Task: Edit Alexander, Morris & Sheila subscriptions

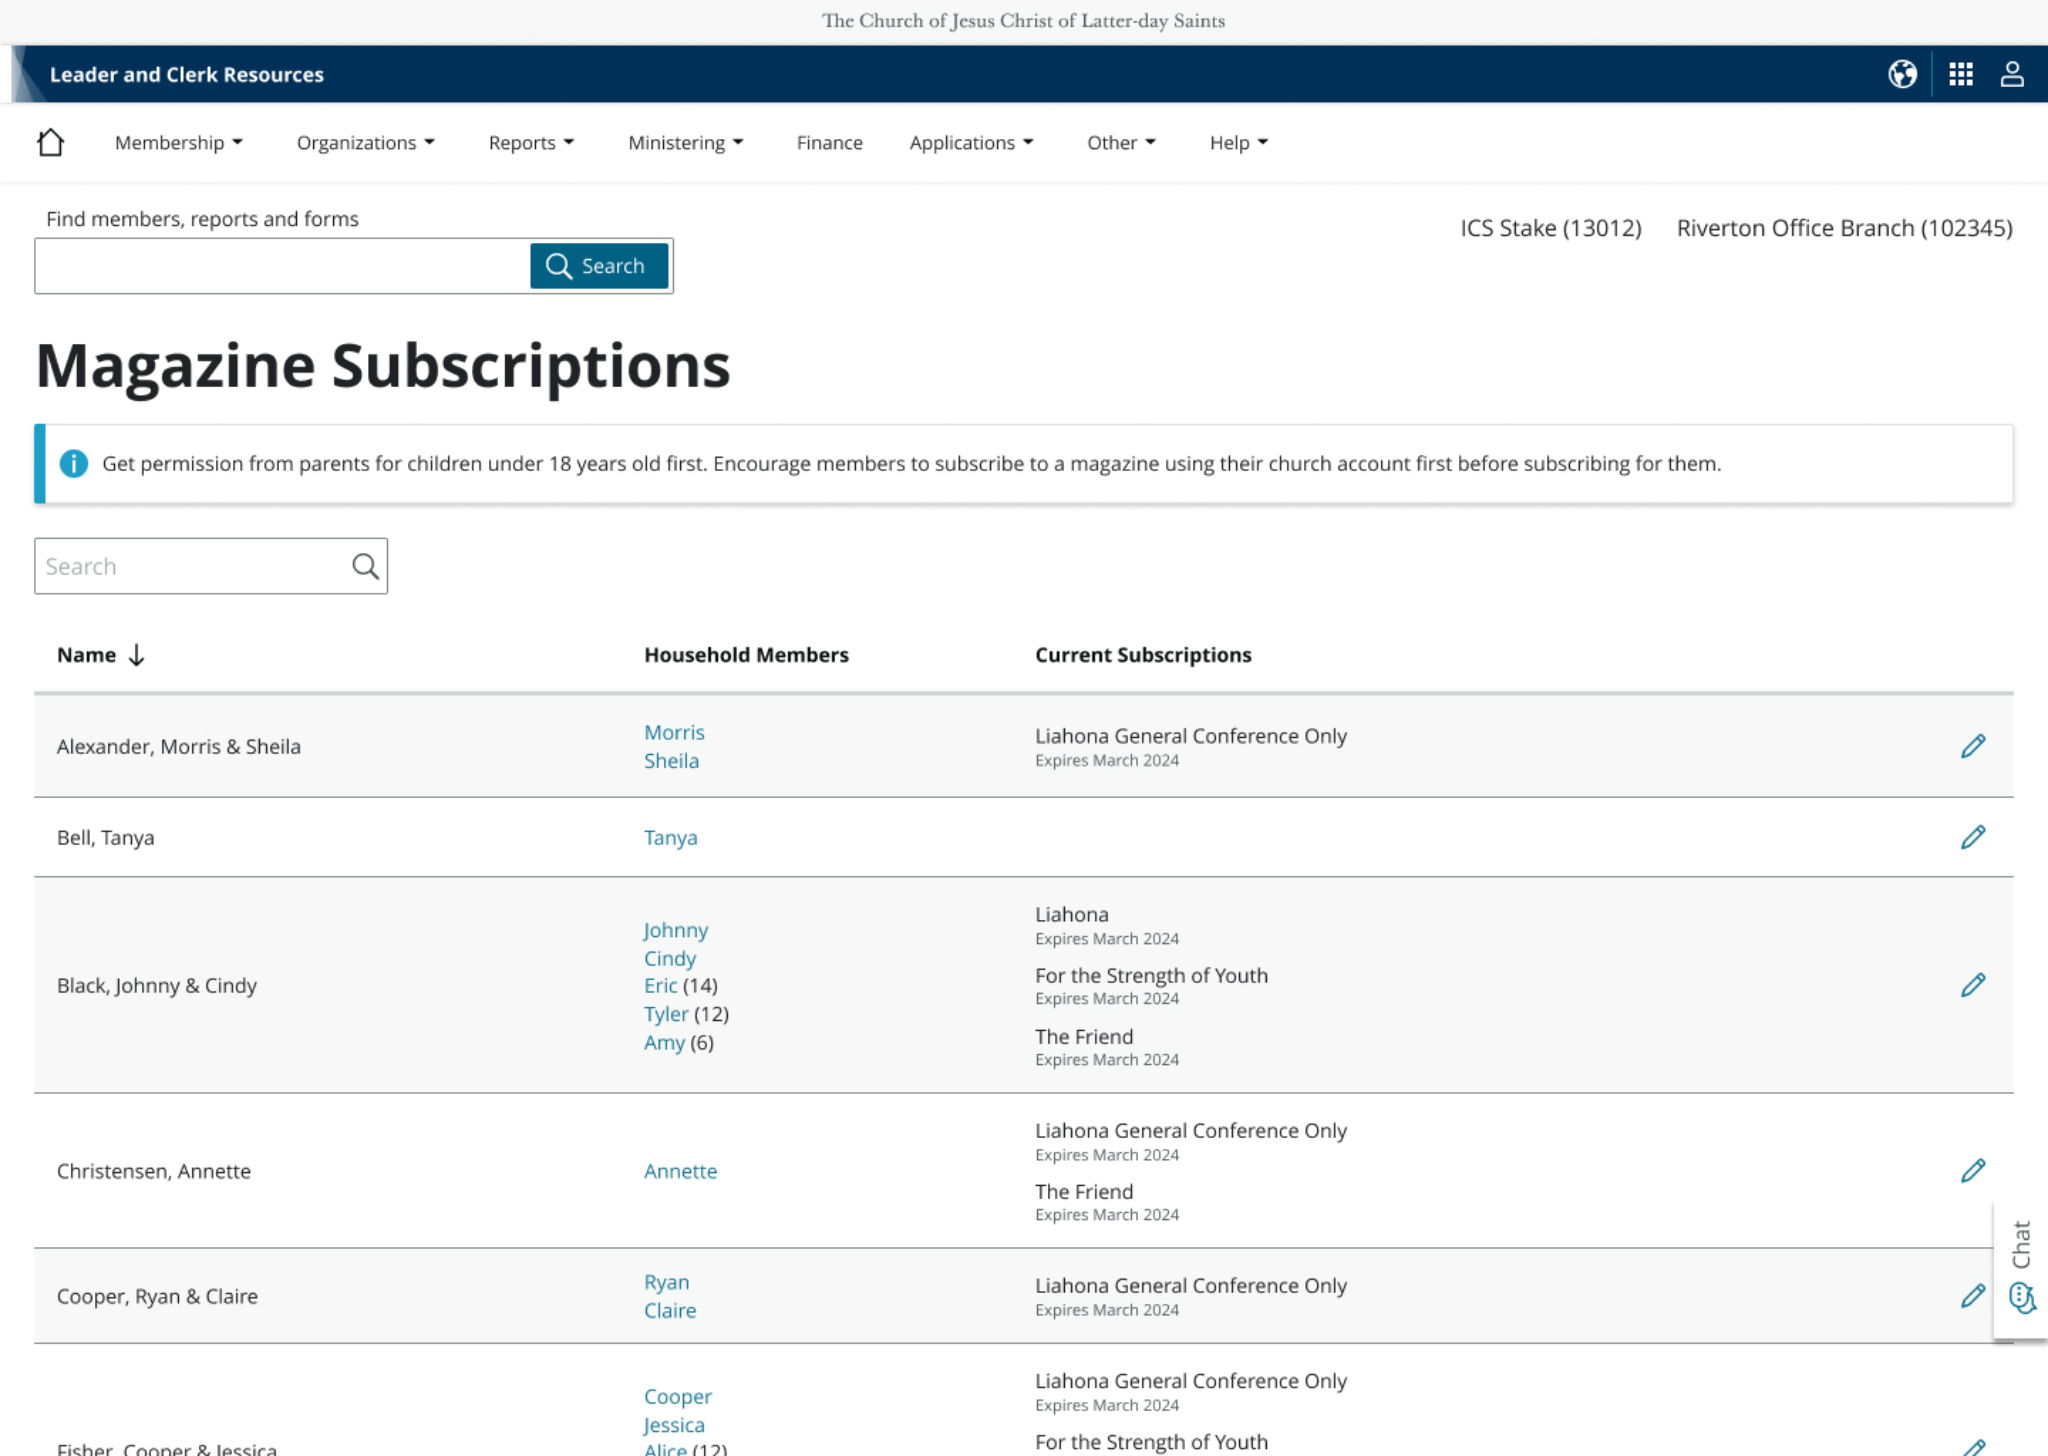Action: tap(1972, 746)
